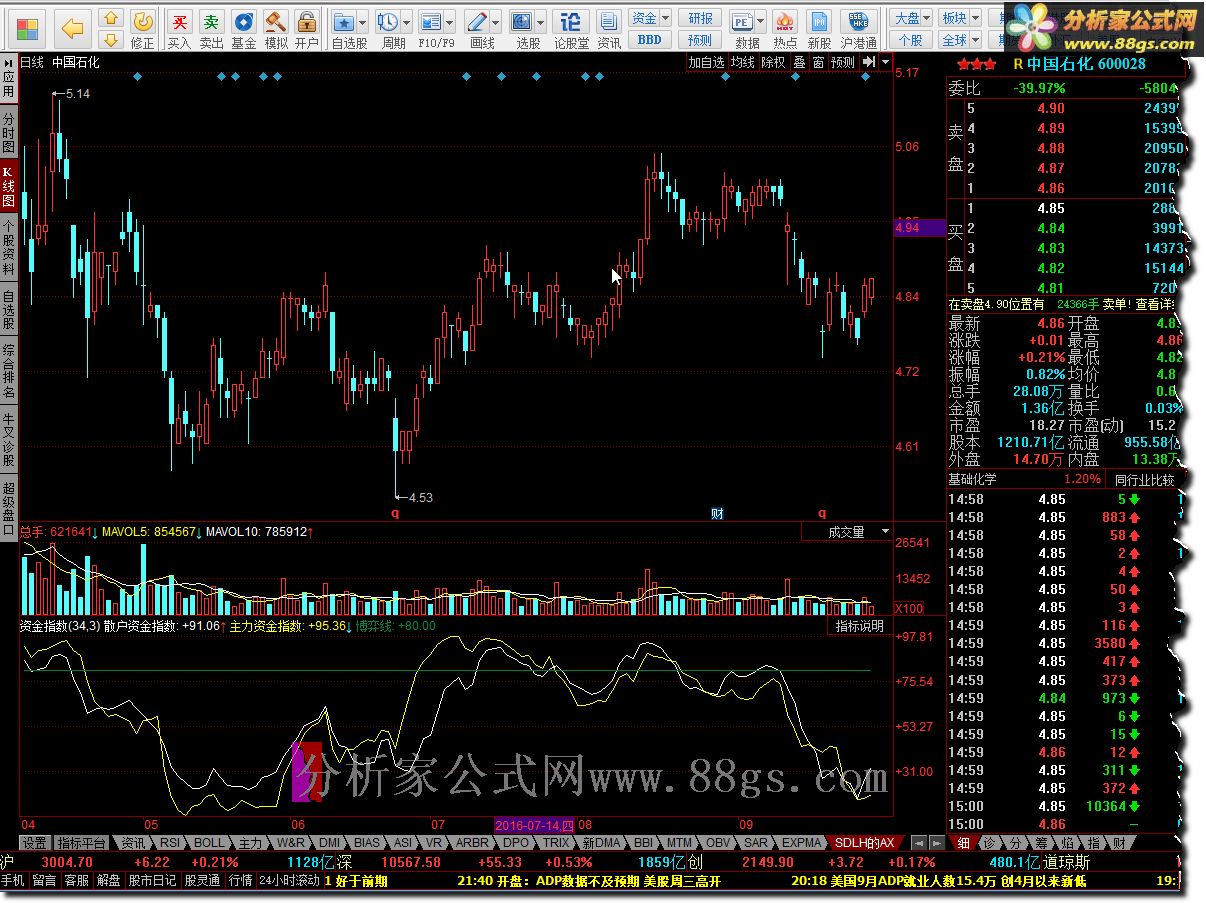
Task: Open the 数据 PE data icon
Action: [743, 22]
